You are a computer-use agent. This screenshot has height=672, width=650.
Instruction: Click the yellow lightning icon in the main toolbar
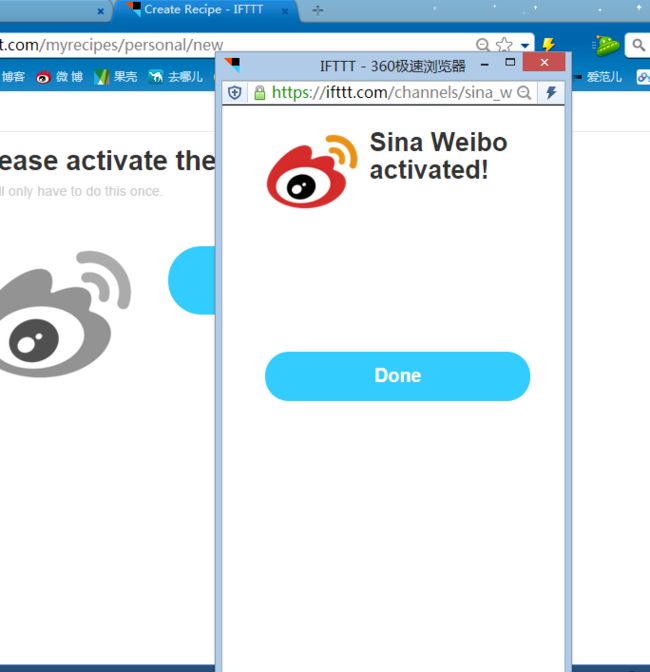(x=548, y=44)
